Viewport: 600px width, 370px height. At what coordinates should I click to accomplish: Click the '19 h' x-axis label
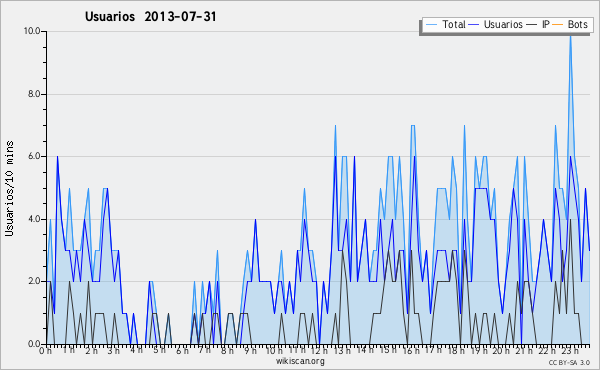click(x=479, y=351)
